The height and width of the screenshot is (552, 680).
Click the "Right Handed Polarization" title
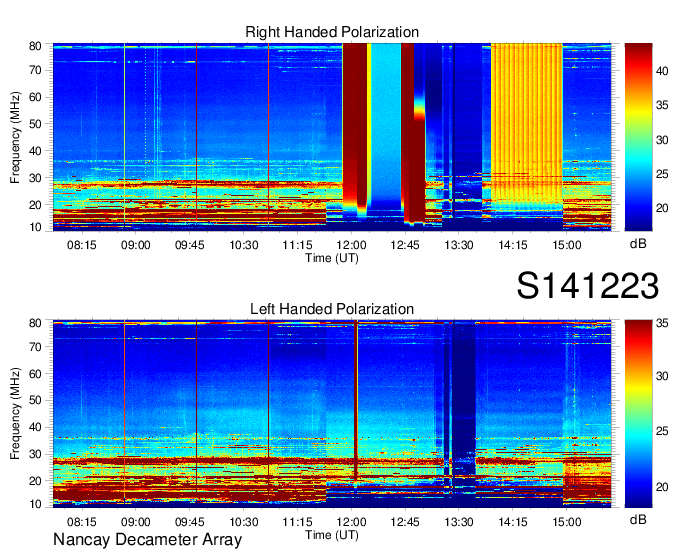[x=332, y=32]
